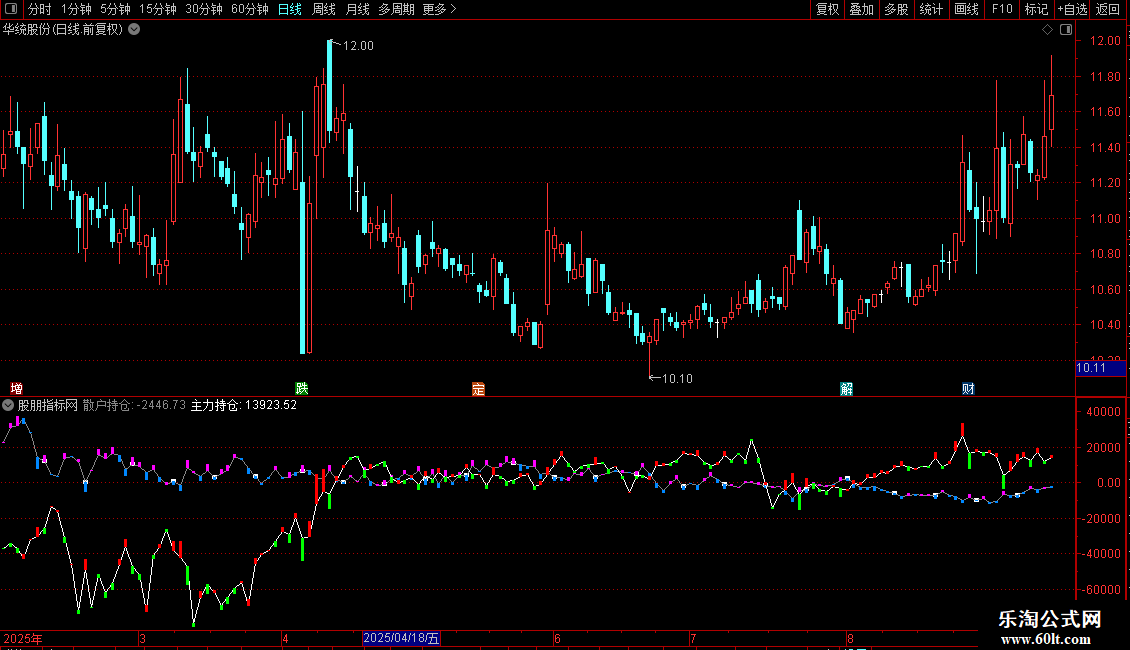
Task: Click the green 跌 event marker
Action: pyautogui.click(x=301, y=389)
